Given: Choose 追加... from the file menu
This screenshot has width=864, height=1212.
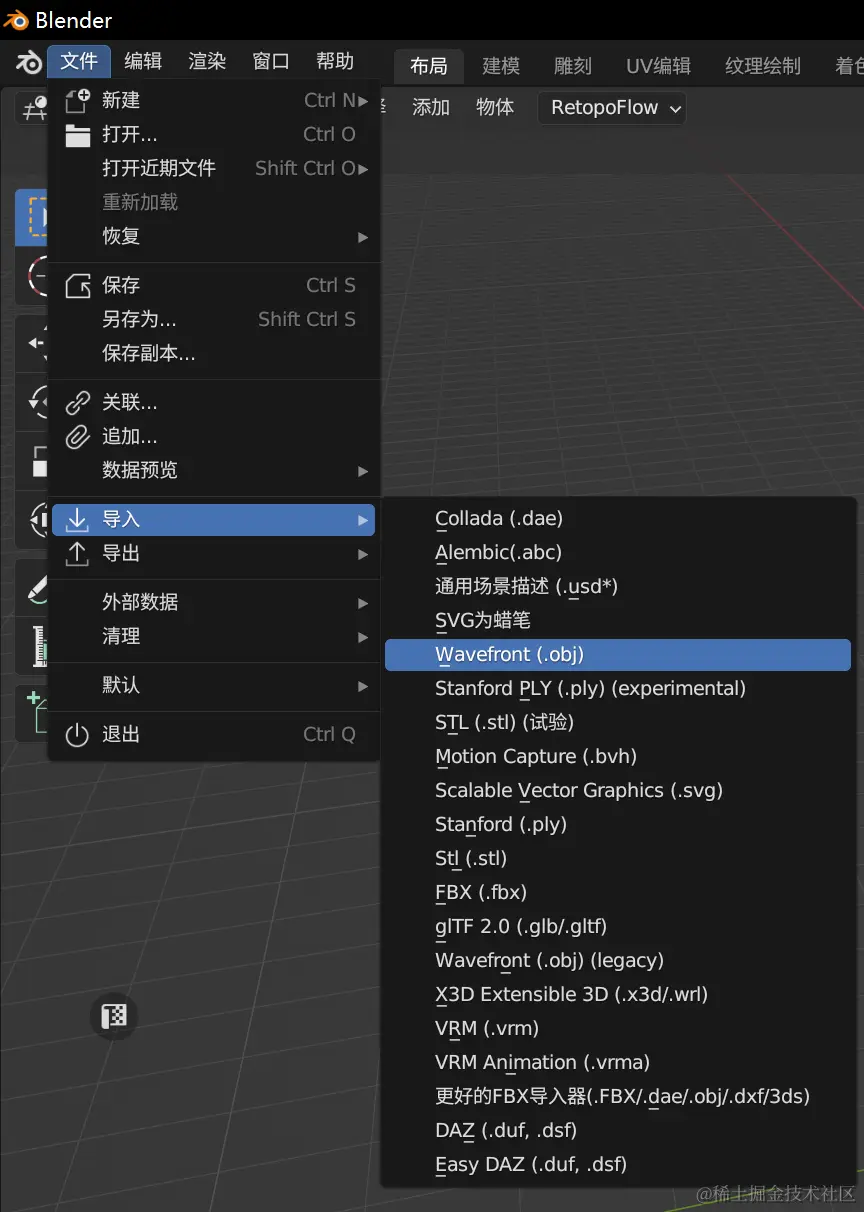Looking at the screenshot, I should pyautogui.click(x=214, y=436).
